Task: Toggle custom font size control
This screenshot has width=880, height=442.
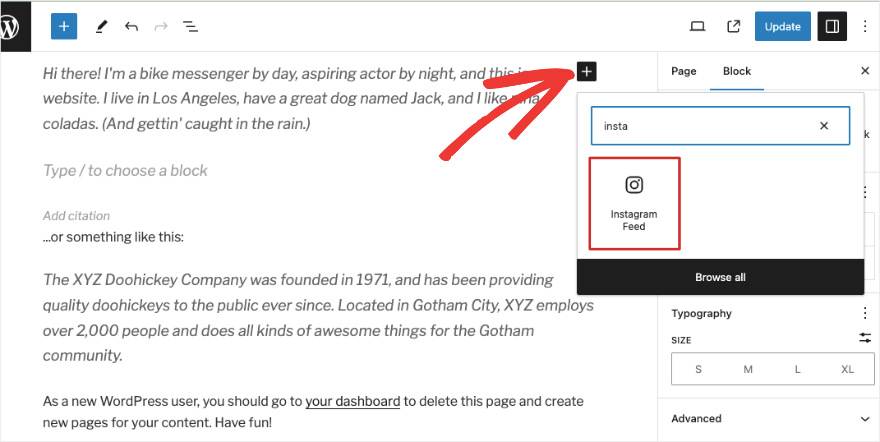Action: 865,339
